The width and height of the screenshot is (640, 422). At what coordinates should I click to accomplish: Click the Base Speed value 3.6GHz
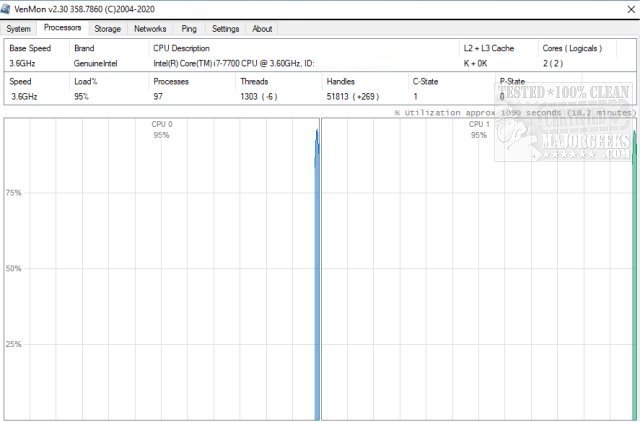tap(22, 63)
